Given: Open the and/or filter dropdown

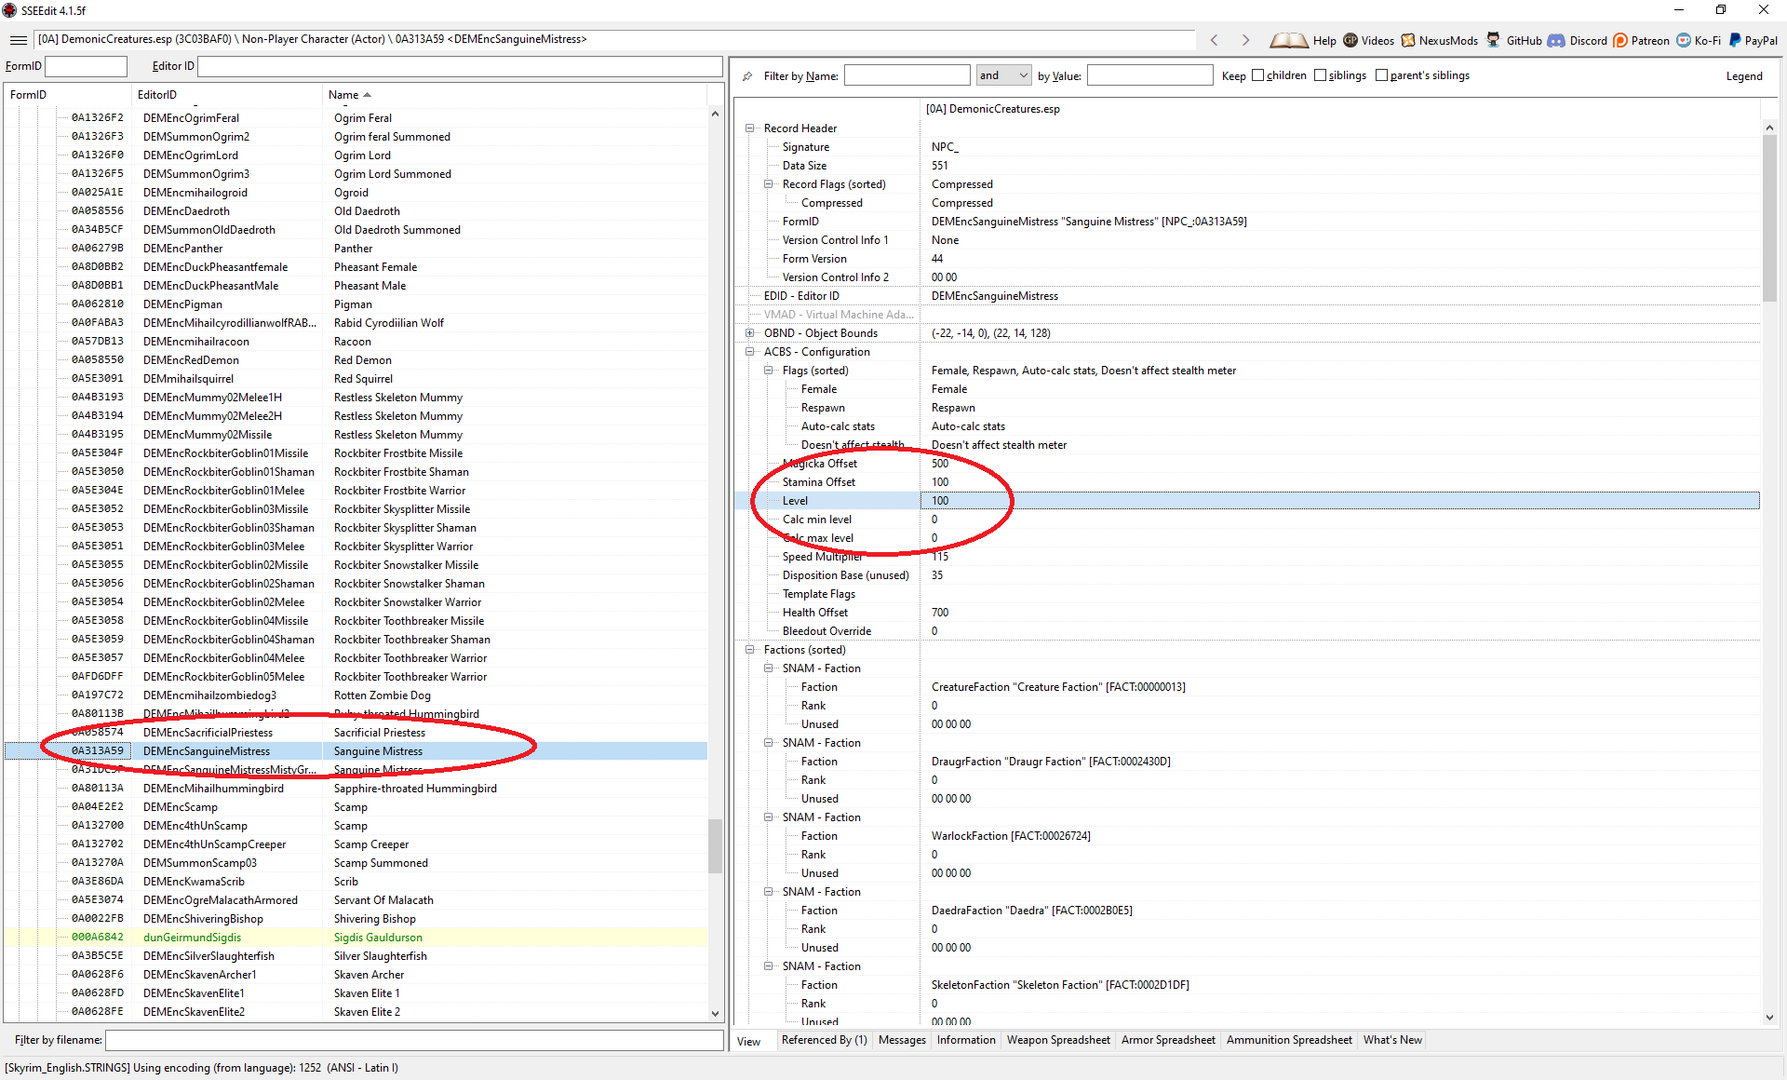Looking at the screenshot, I should [x=1003, y=75].
